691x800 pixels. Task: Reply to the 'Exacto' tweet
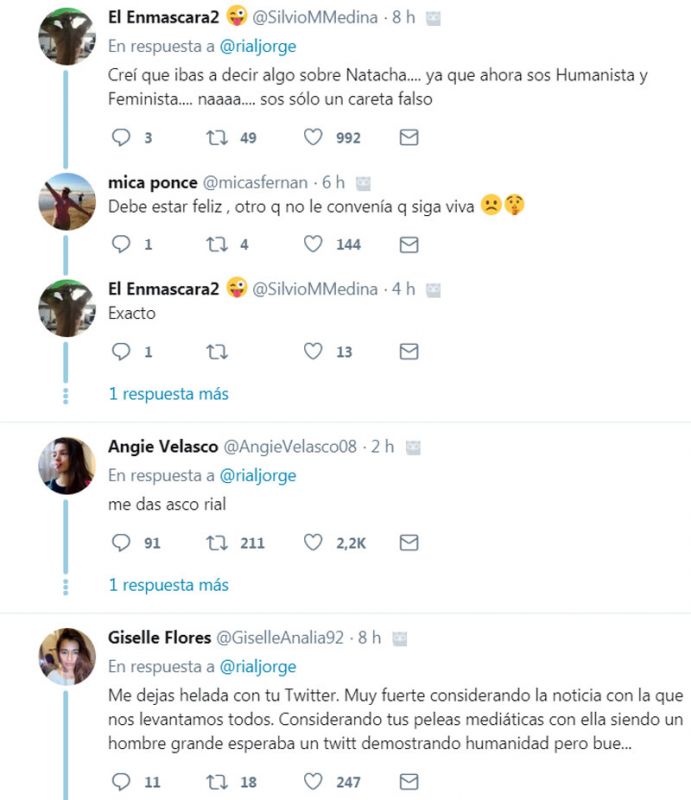(x=120, y=351)
